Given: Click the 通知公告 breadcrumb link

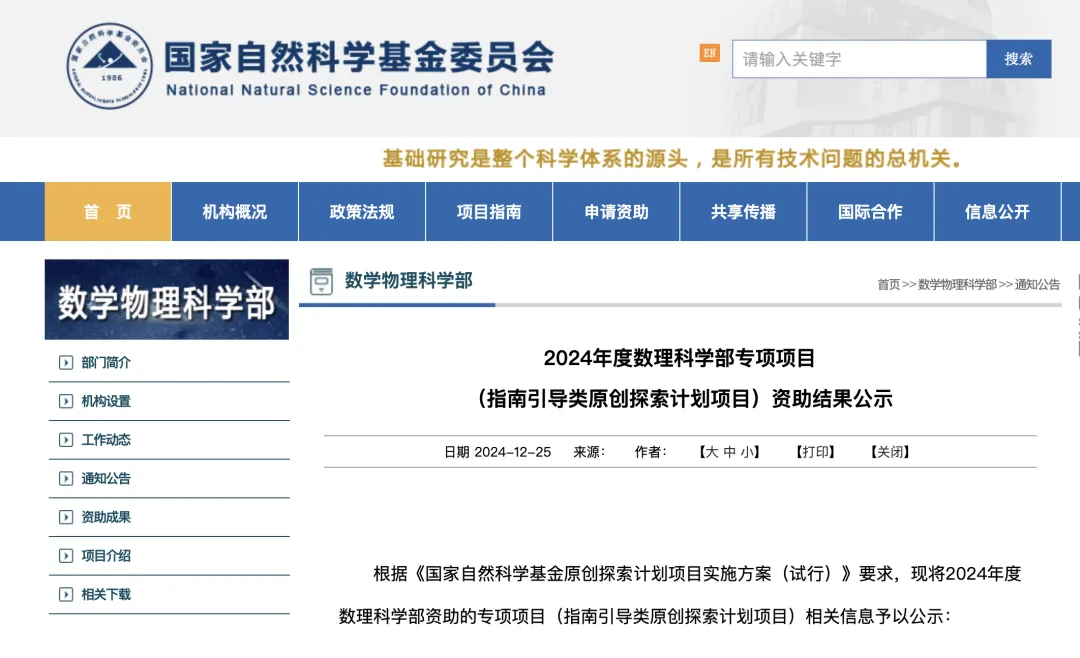Looking at the screenshot, I should [1037, 285].
